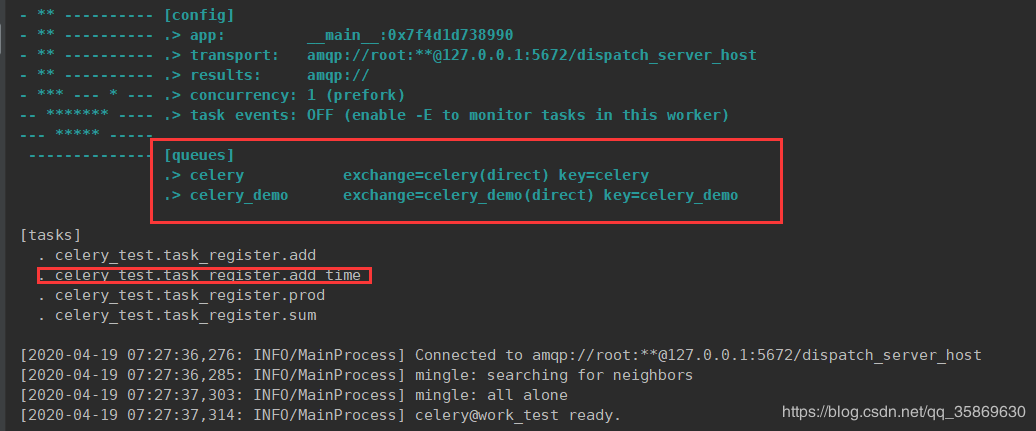Viewport: 1036px width, 431px height.
Task: Click the results amqp:// value
Action: 338,75
